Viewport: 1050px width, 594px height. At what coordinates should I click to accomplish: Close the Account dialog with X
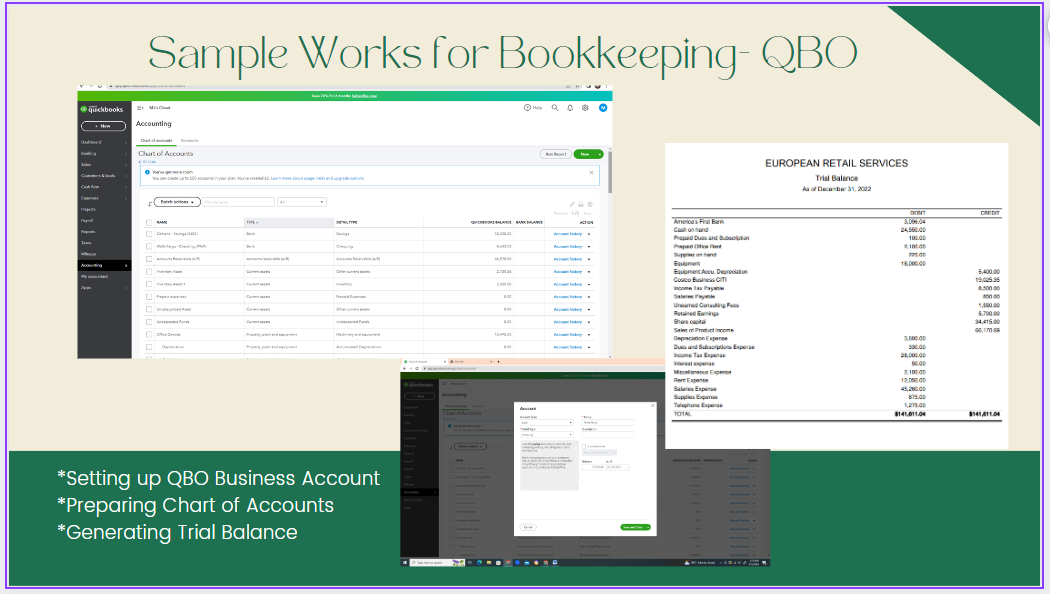tap(653, 405)
